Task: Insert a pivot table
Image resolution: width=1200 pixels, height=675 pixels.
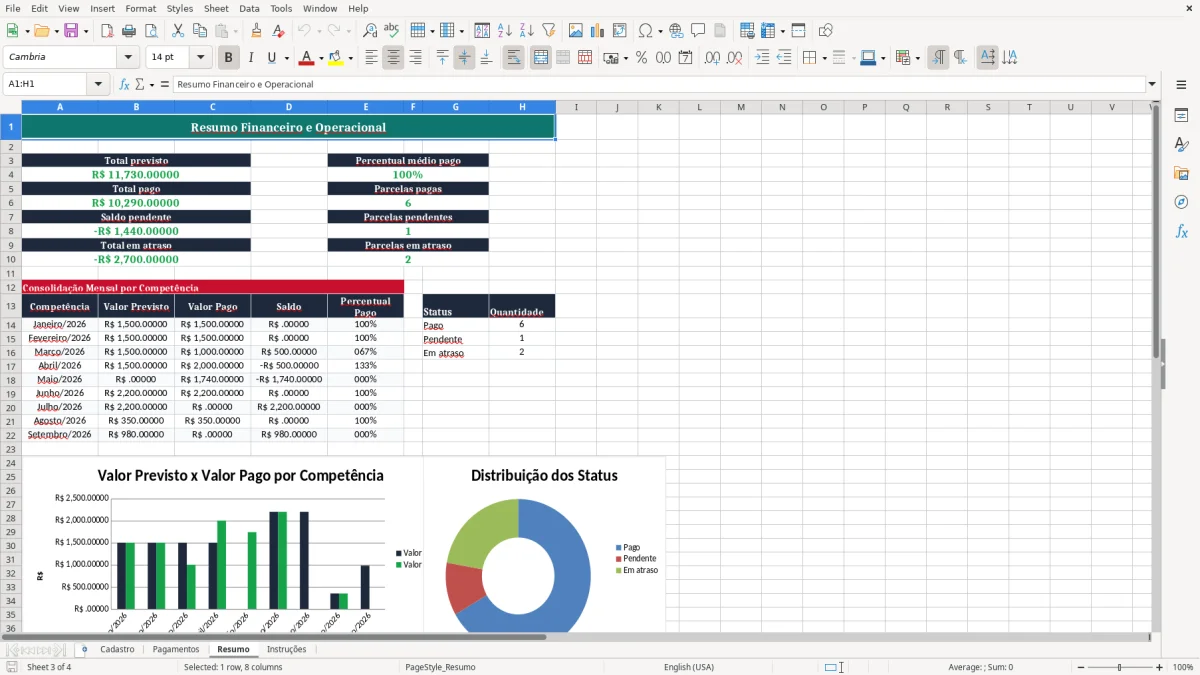Action: (x=619, y=31)
